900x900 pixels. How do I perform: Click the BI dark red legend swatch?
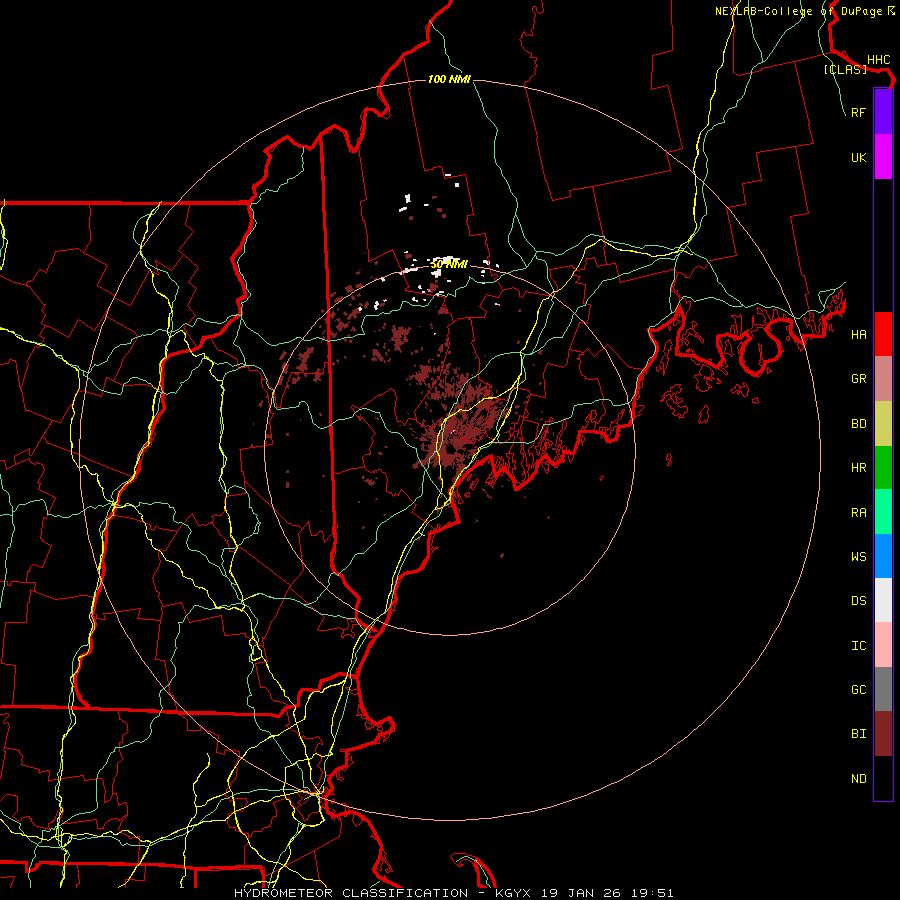pyautogui.click(x=883, y=734)
